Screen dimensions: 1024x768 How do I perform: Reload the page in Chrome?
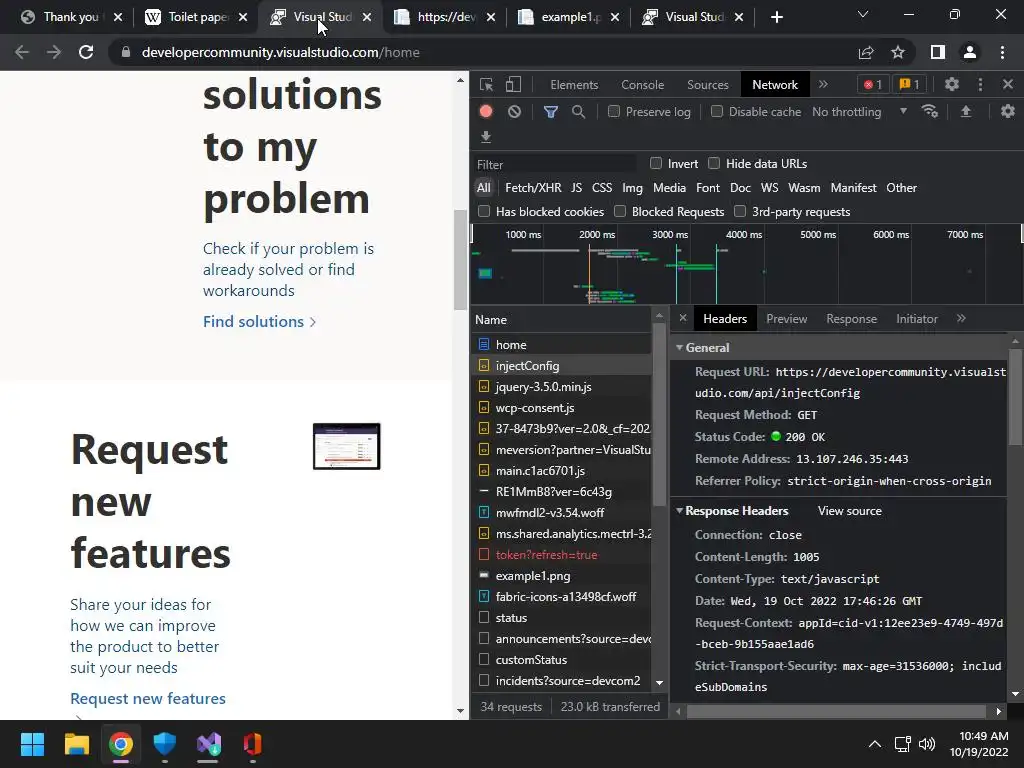pyautogui.click(x=86, y=52)
